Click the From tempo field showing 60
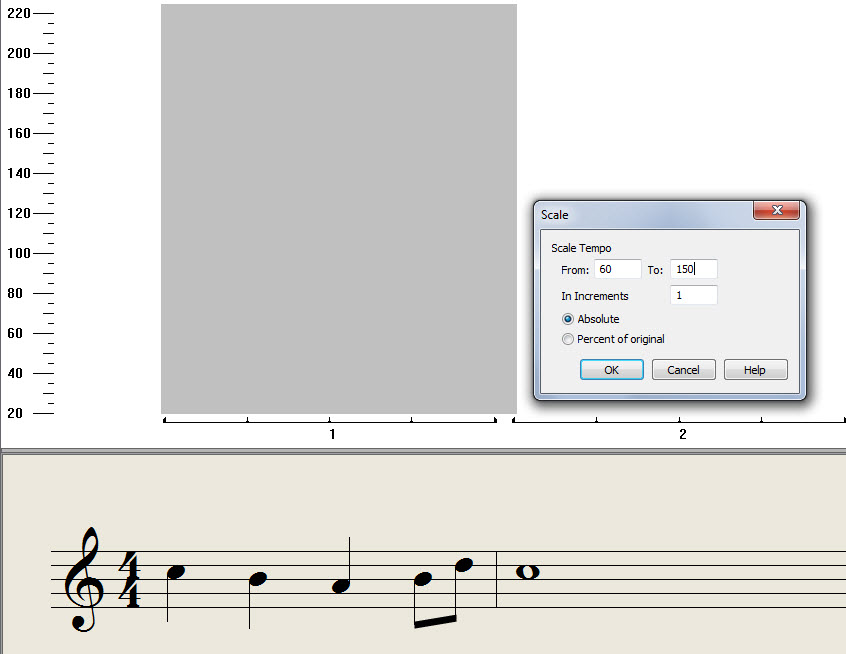Screen dimensions: 846x654 pyautogui.click(x=617, y=269)
